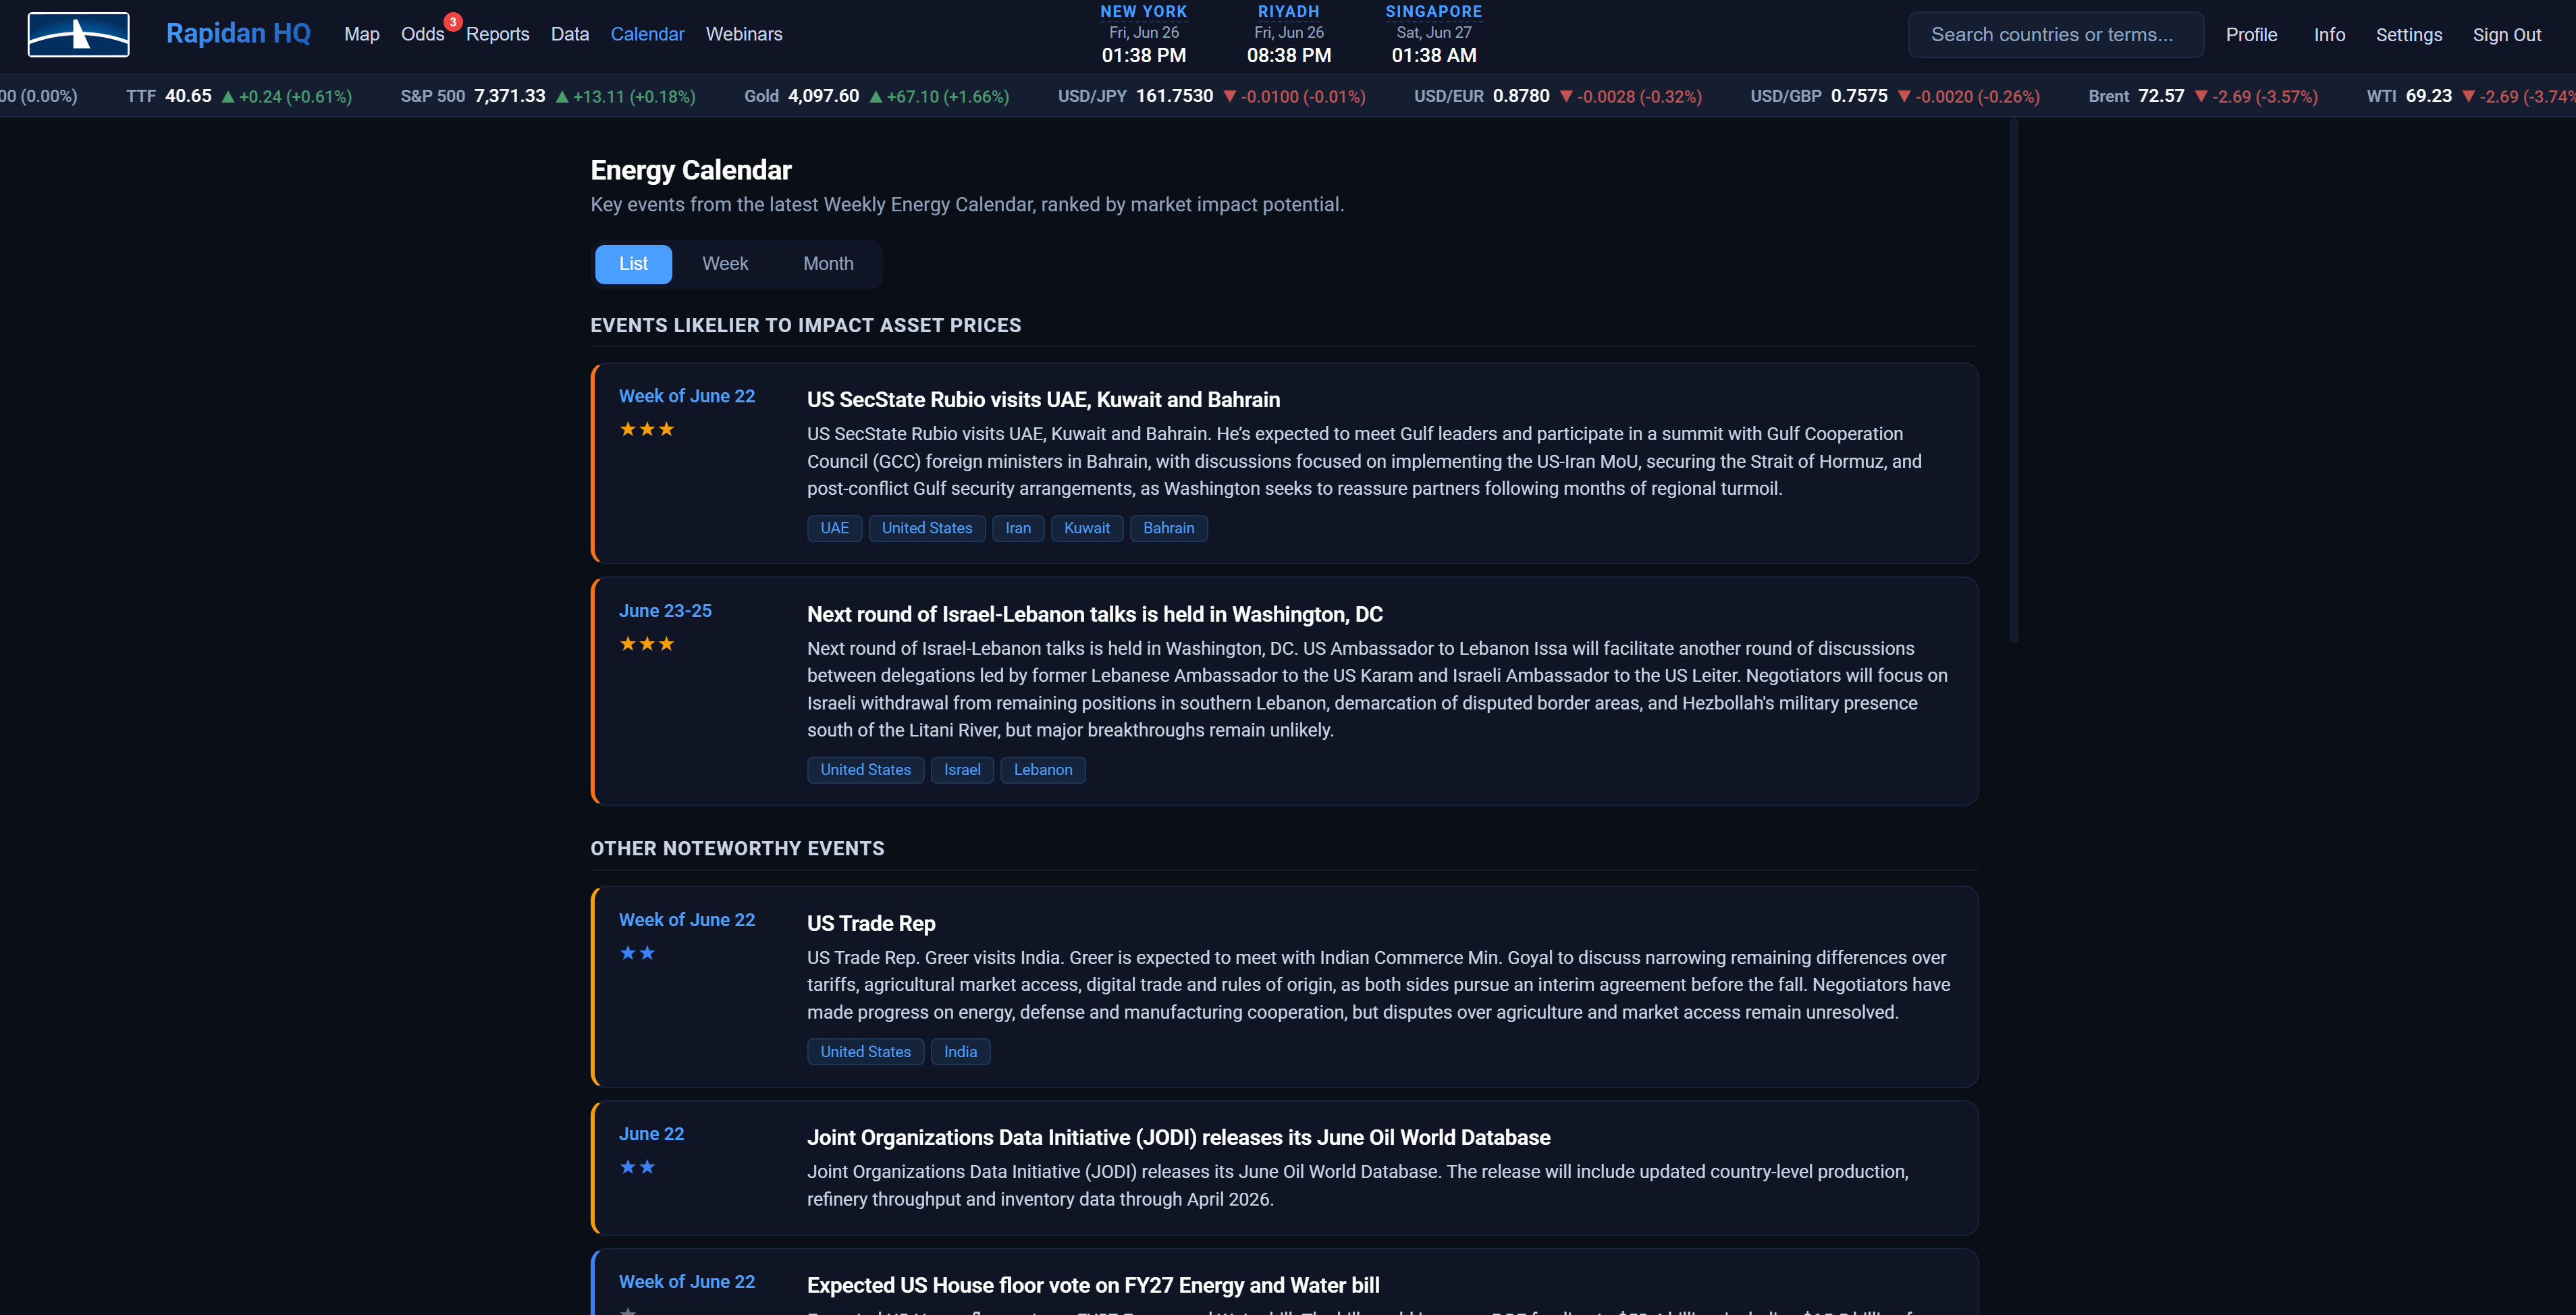This screenshot has height=1315, width=2576.
Task: Click the page vertical scrollbar thumb
Action: pos(2013,380)
